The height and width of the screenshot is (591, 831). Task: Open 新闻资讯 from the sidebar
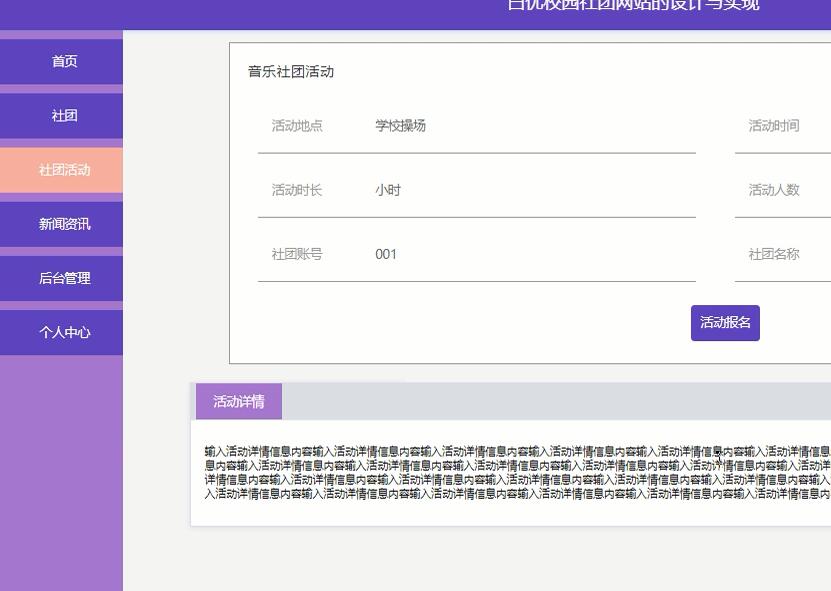pyautogui.click(x=63, y=223)
